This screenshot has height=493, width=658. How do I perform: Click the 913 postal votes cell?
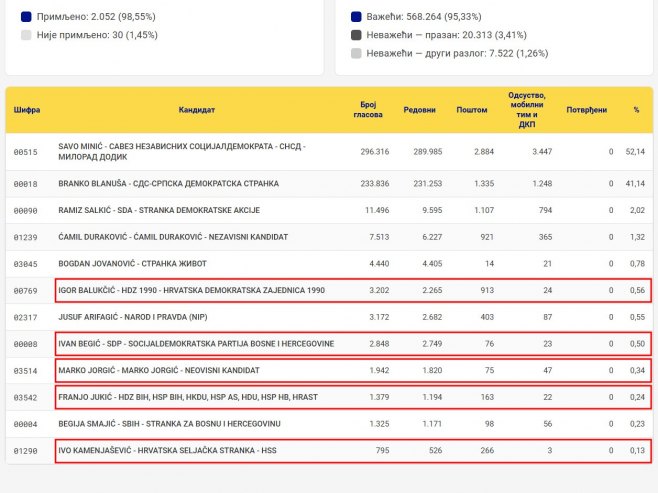click(x=487, y=290)
